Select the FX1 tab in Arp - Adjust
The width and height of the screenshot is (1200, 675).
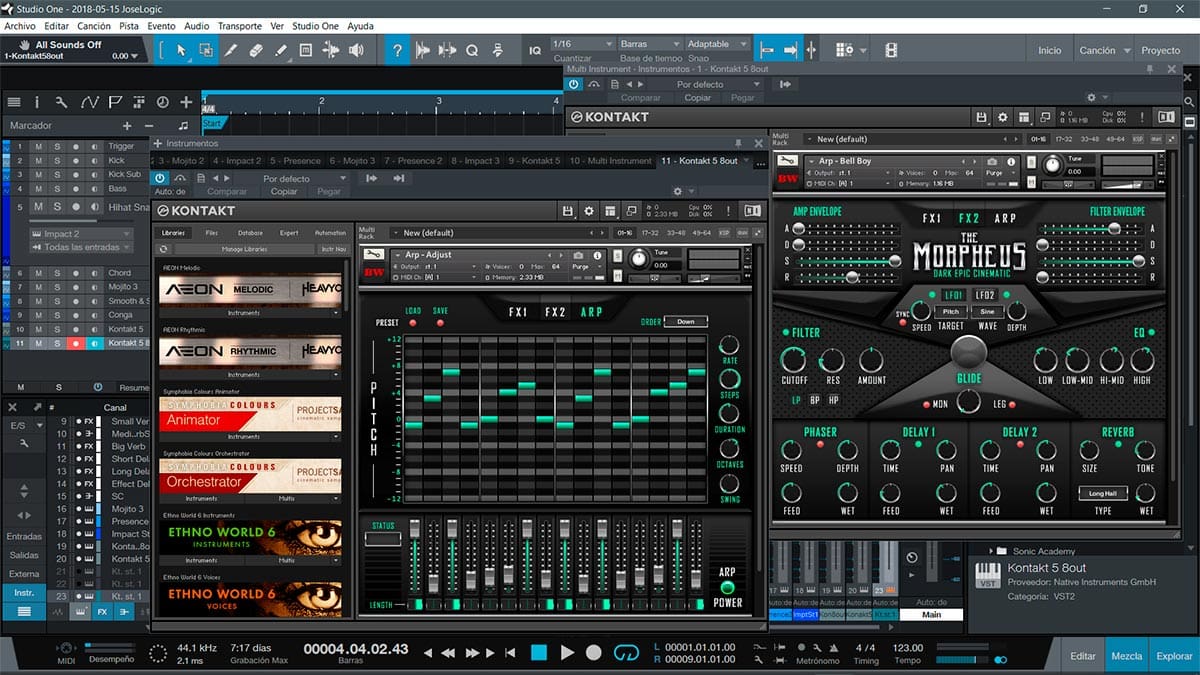(518, 312)
